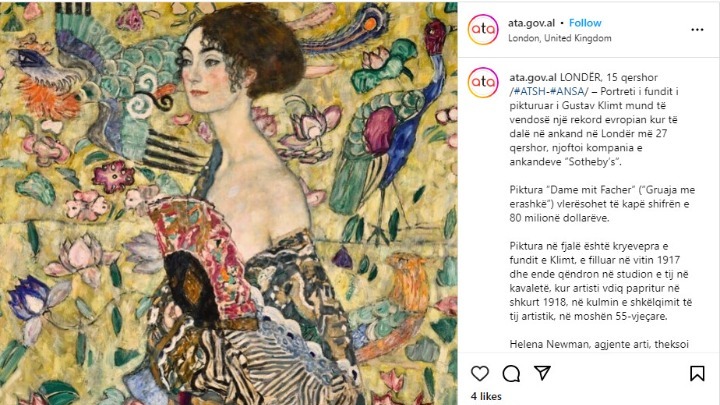Image resolution: width=720 pixels, height=405 pixels.
Task: Open ata.gov.al username in the caption
Action: tap(533, 77)
